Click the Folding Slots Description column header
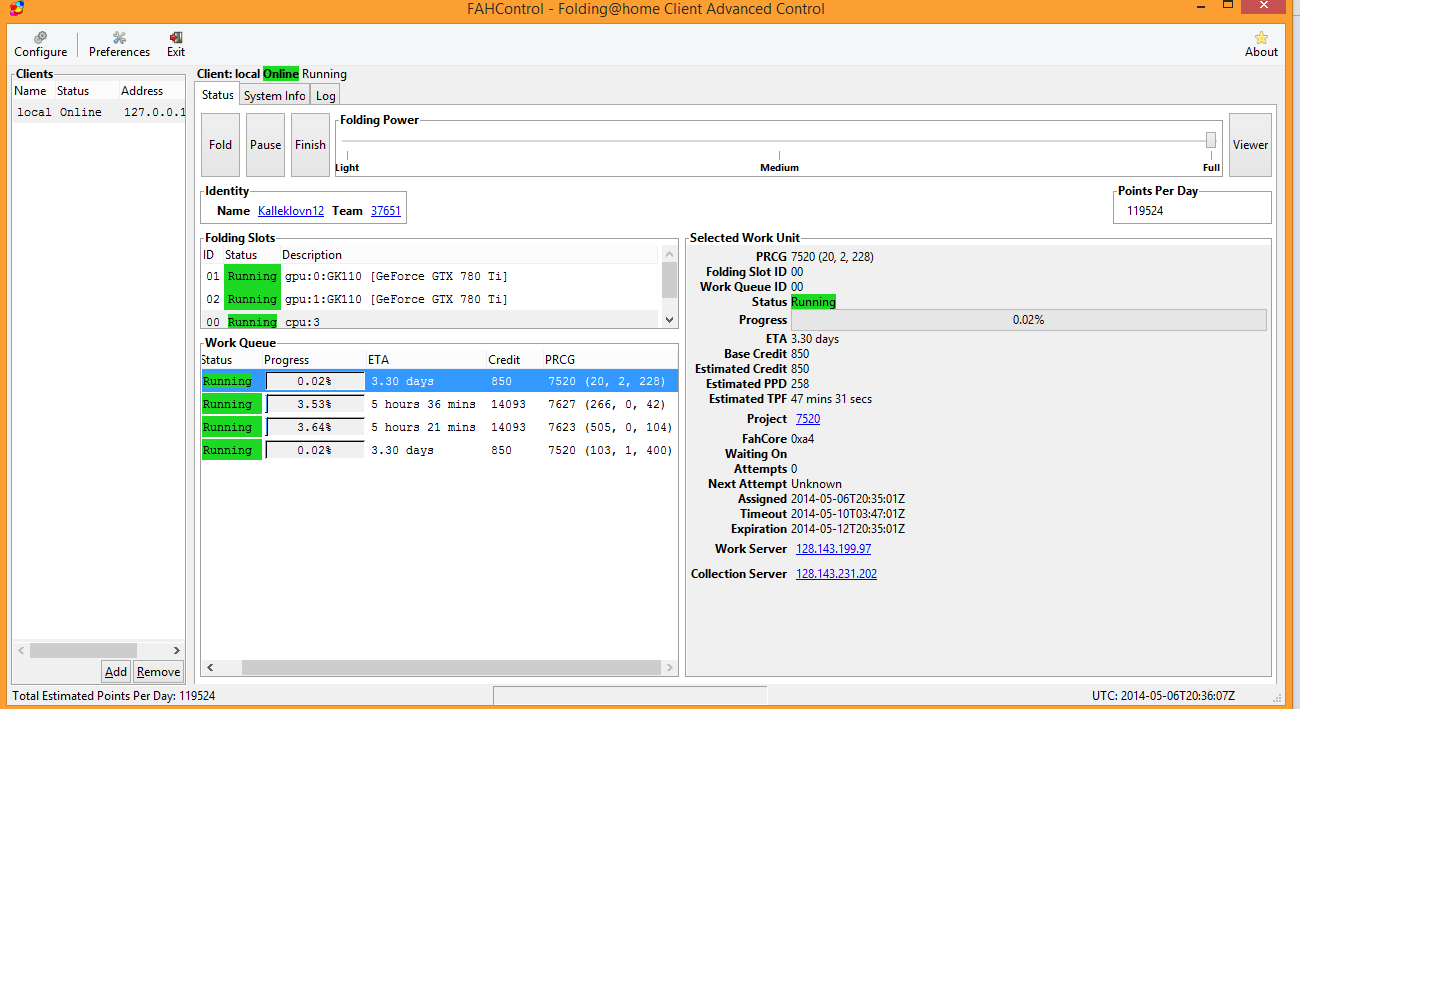Screen dimensions: 1434x982 312,255
